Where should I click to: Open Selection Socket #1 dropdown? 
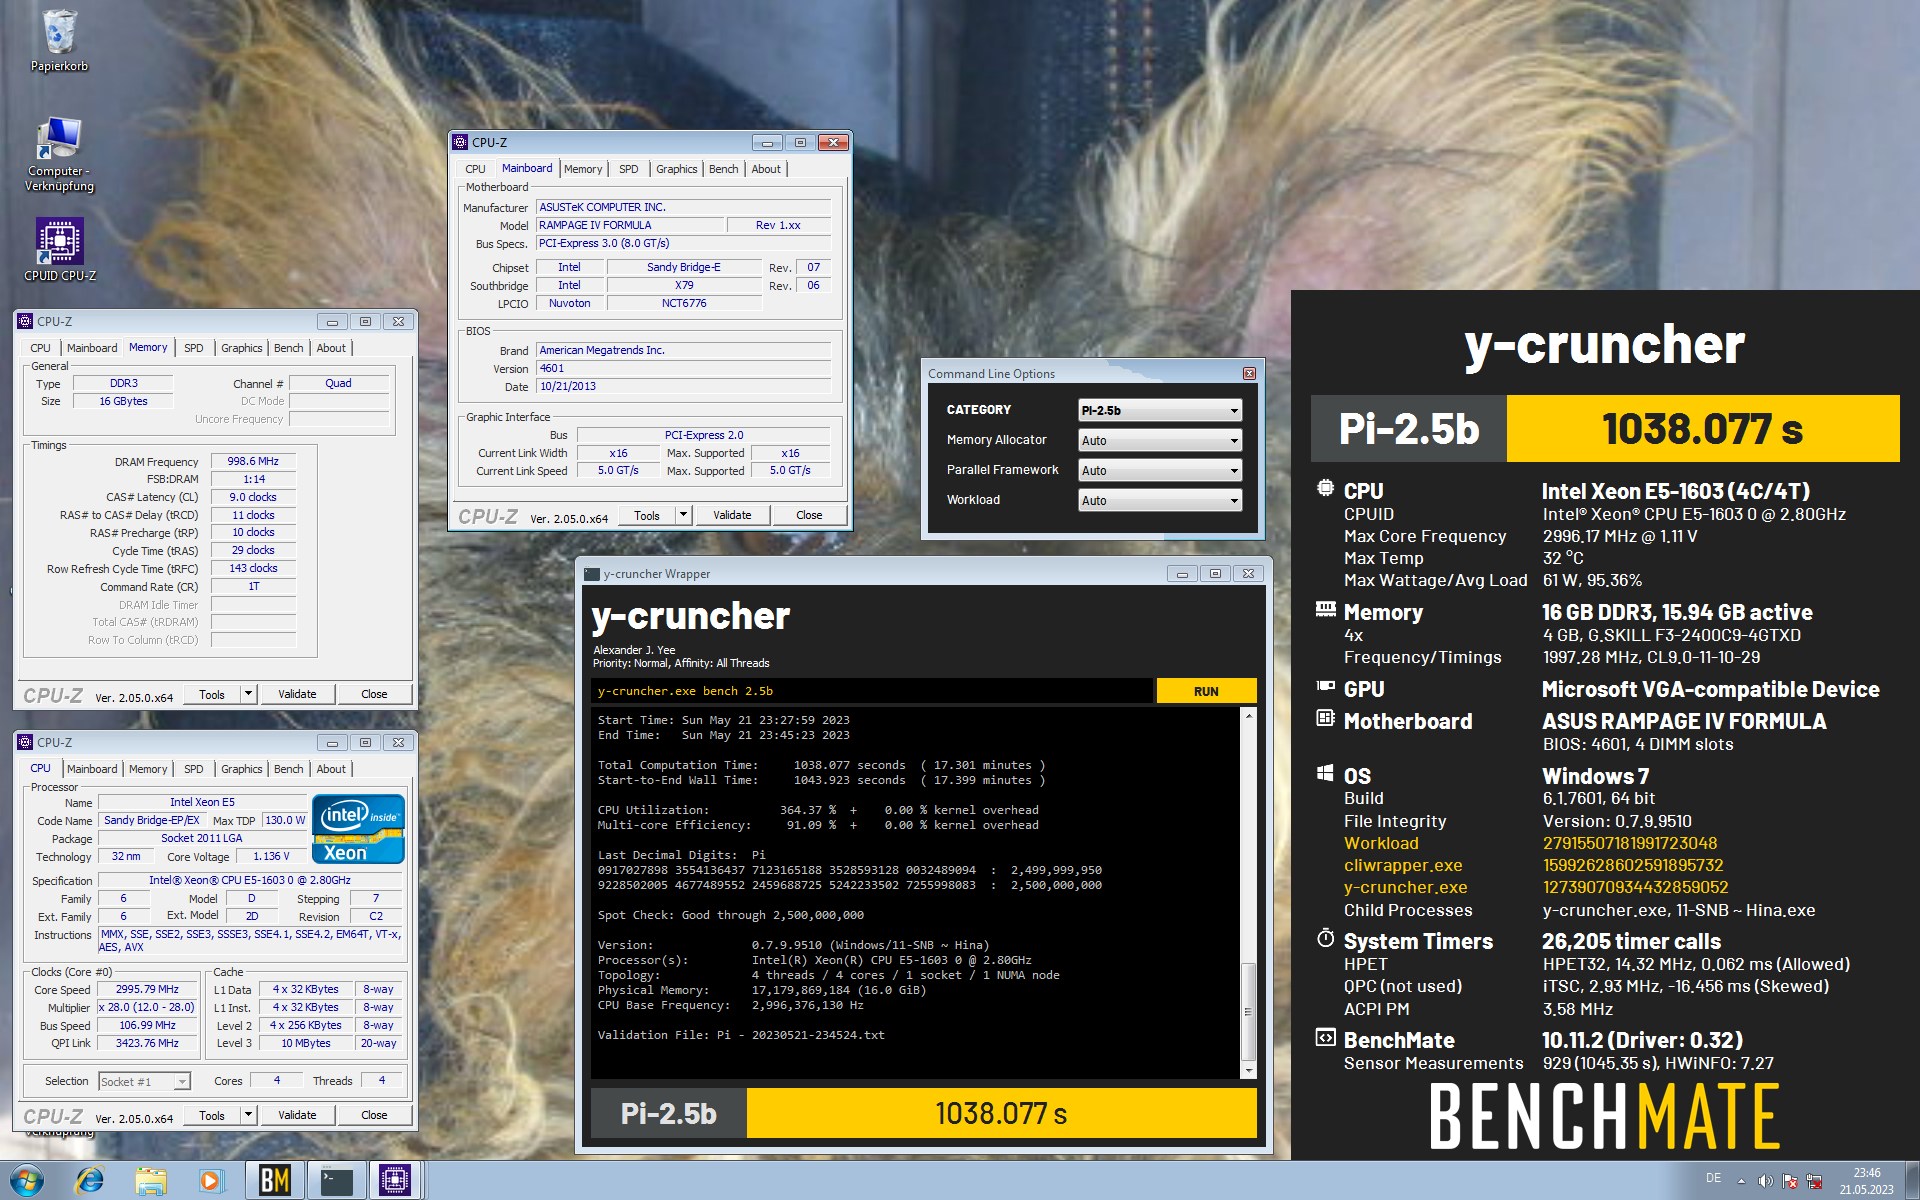point(145,1081)
